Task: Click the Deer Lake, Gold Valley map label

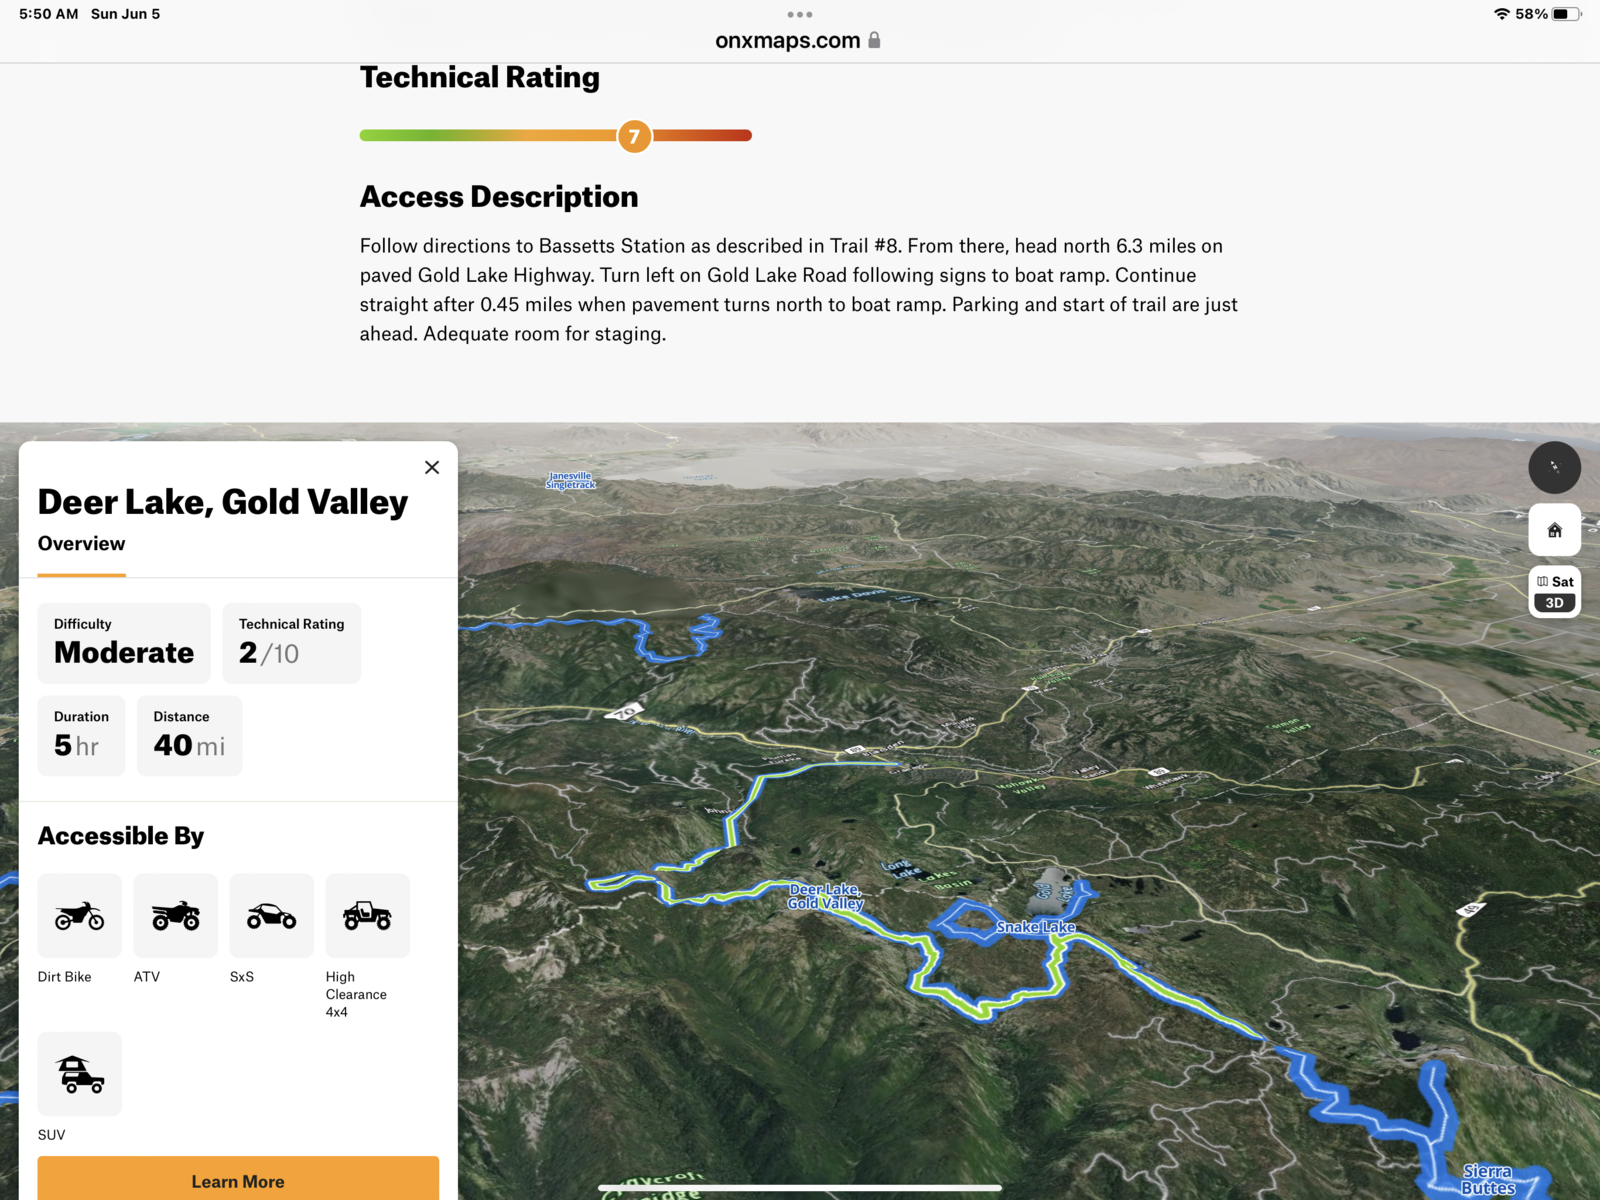Action: coord(825,896)
